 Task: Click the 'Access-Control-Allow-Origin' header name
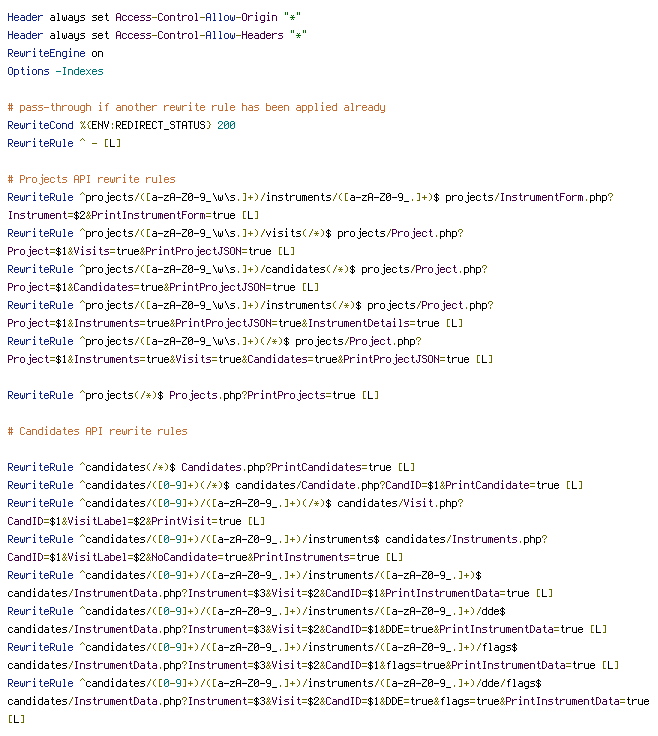[x=196, y=17]
